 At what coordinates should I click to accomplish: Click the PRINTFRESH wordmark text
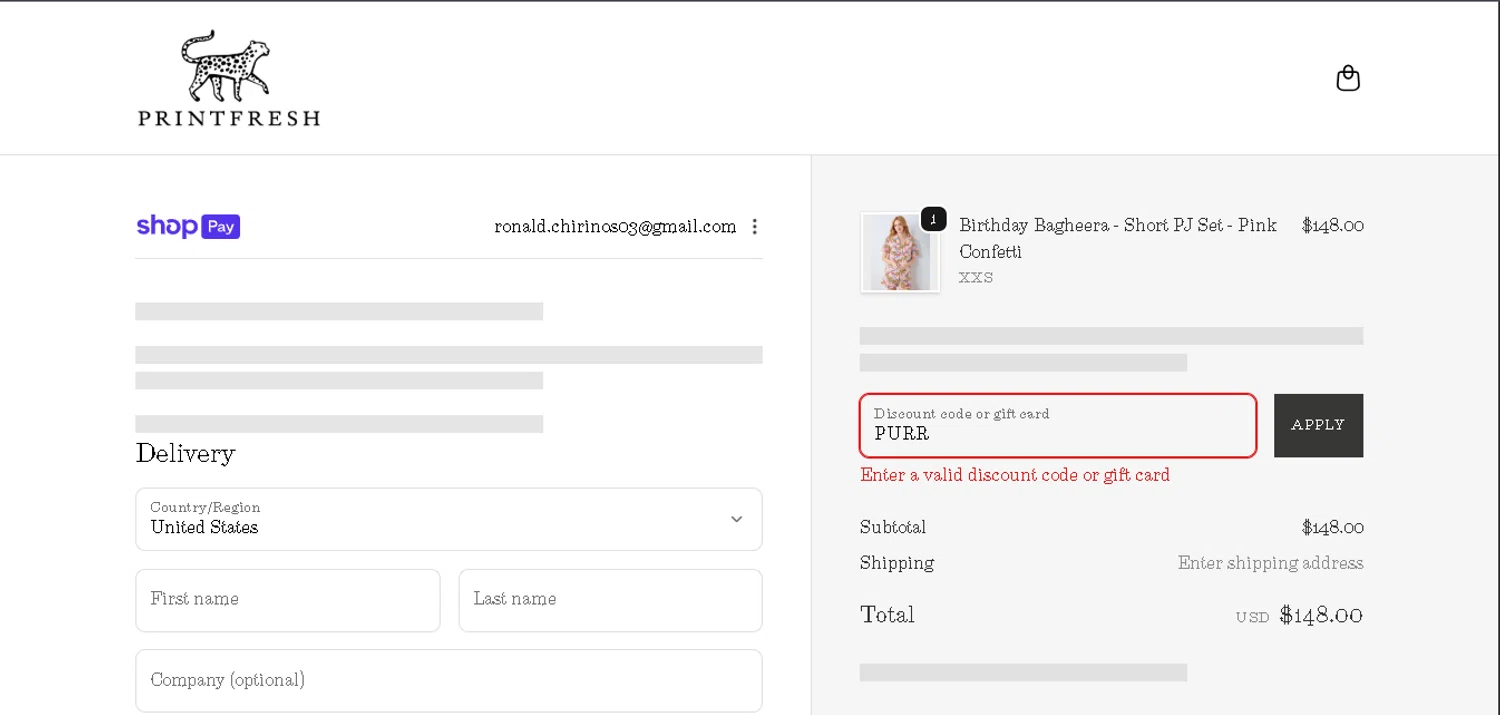point(229,118)
